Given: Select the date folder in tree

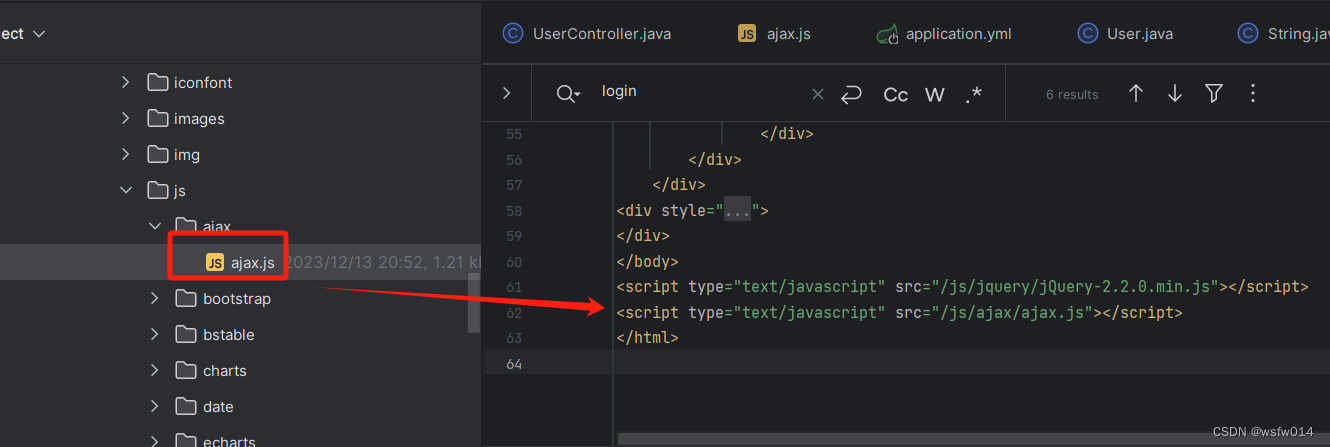Looking at the screenshot, I should pos(218,406).
